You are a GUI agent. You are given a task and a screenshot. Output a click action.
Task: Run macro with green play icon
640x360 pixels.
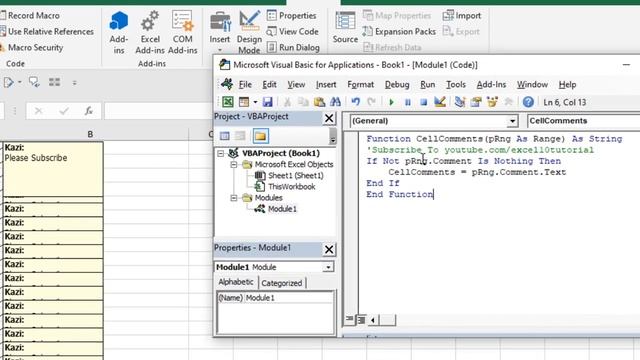[391, 102]
